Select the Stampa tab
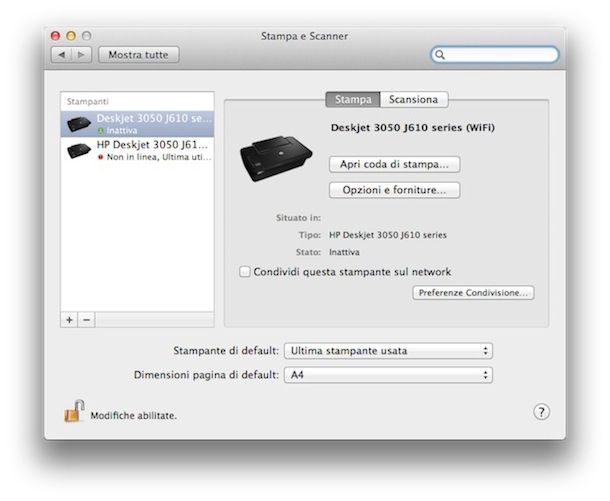610x501 pixels. pyautogui.click(x=353, y=100)
